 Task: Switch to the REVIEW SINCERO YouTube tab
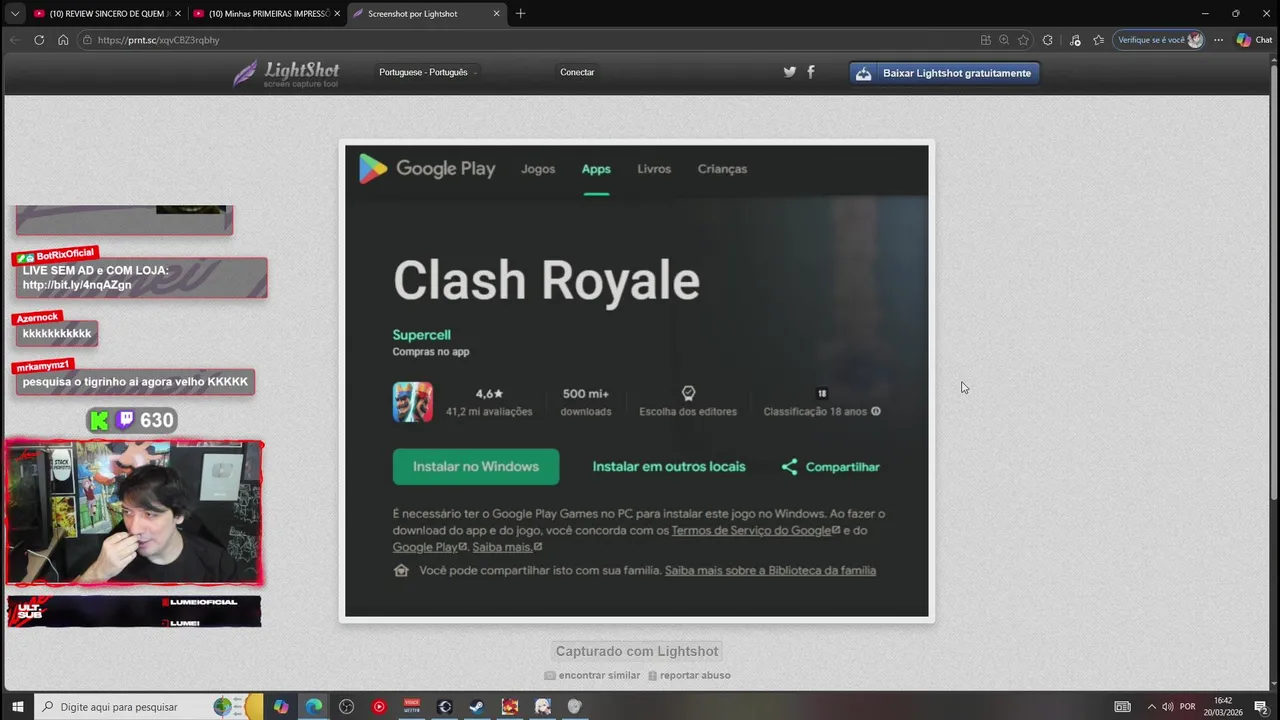pos(106,14)
